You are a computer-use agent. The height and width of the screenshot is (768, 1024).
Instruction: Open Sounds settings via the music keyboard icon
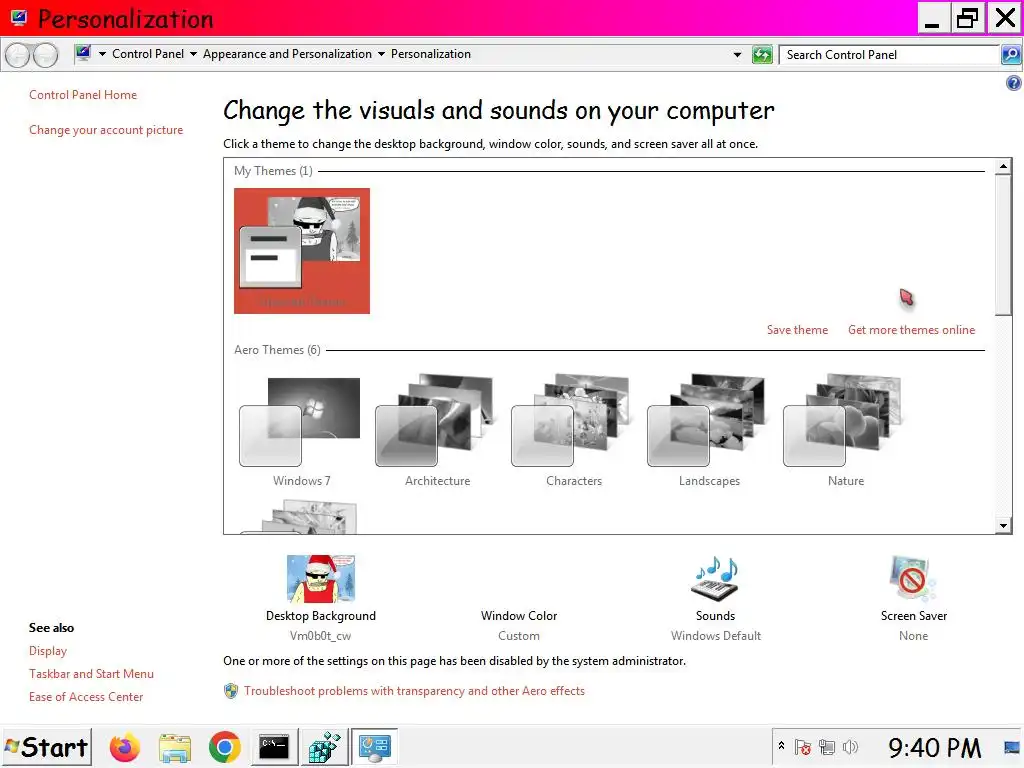point(716,579)
